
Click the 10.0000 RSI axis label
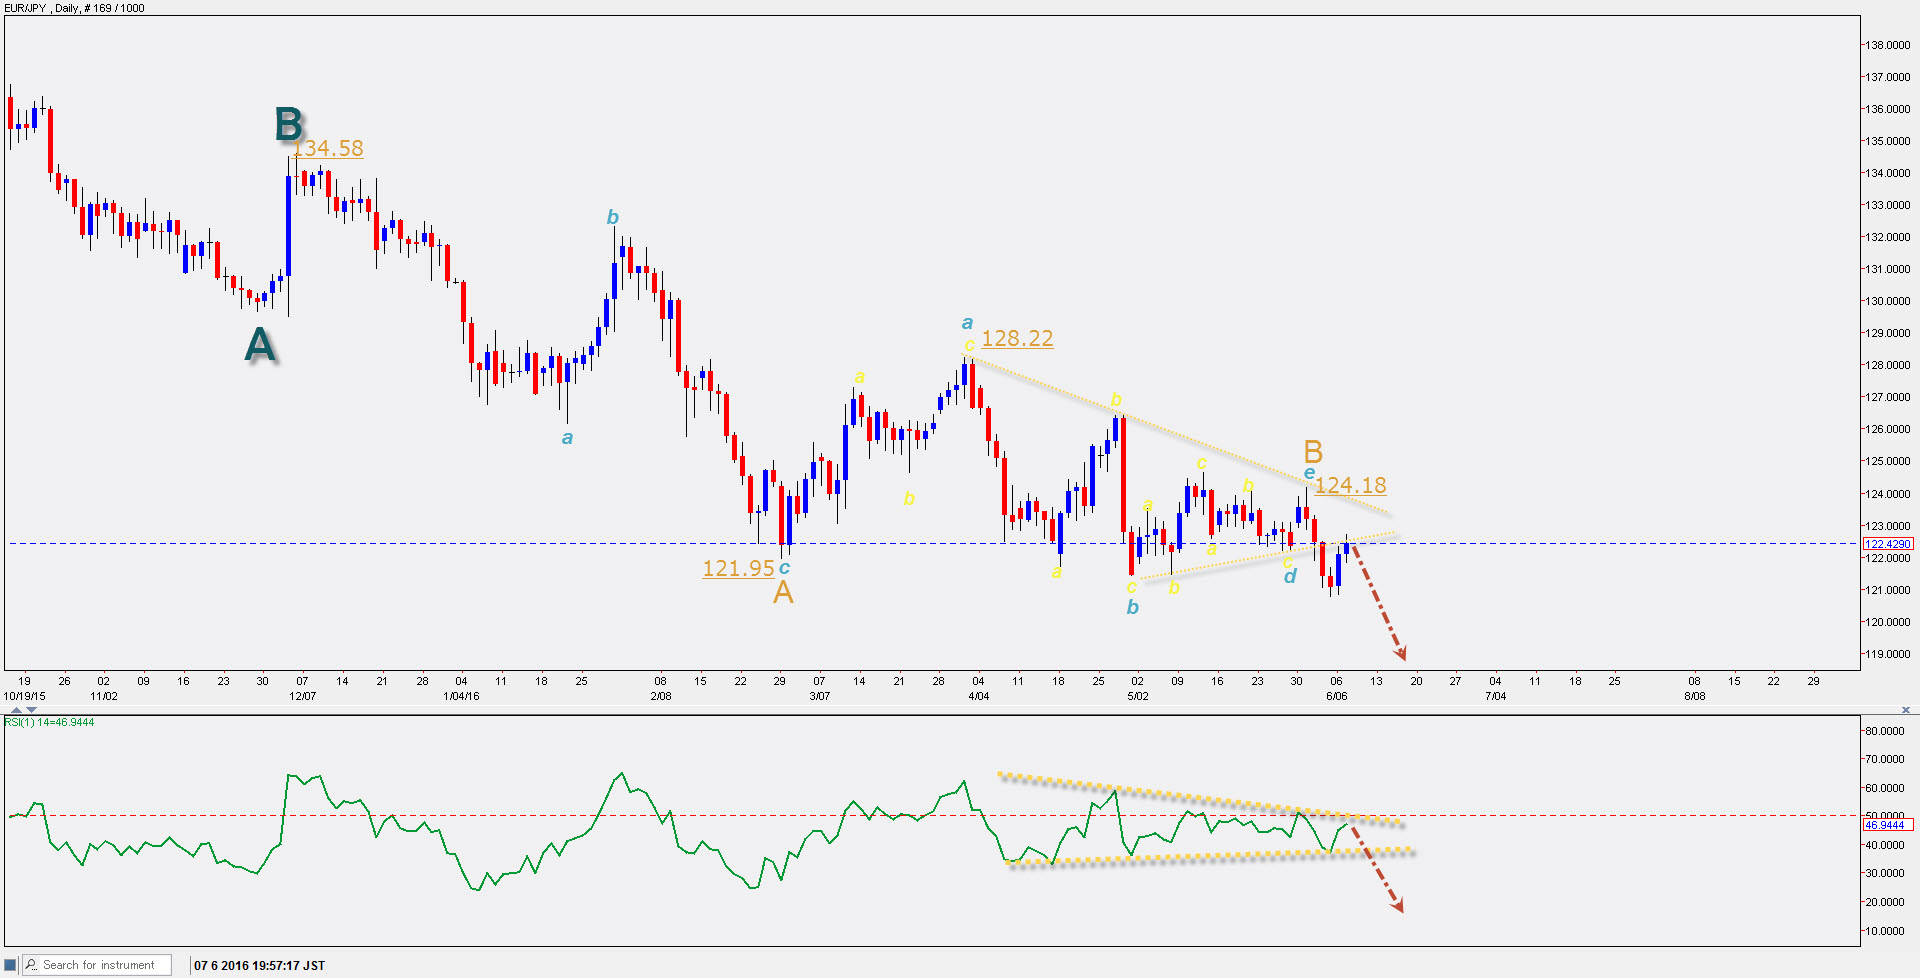pos(1885,931)
